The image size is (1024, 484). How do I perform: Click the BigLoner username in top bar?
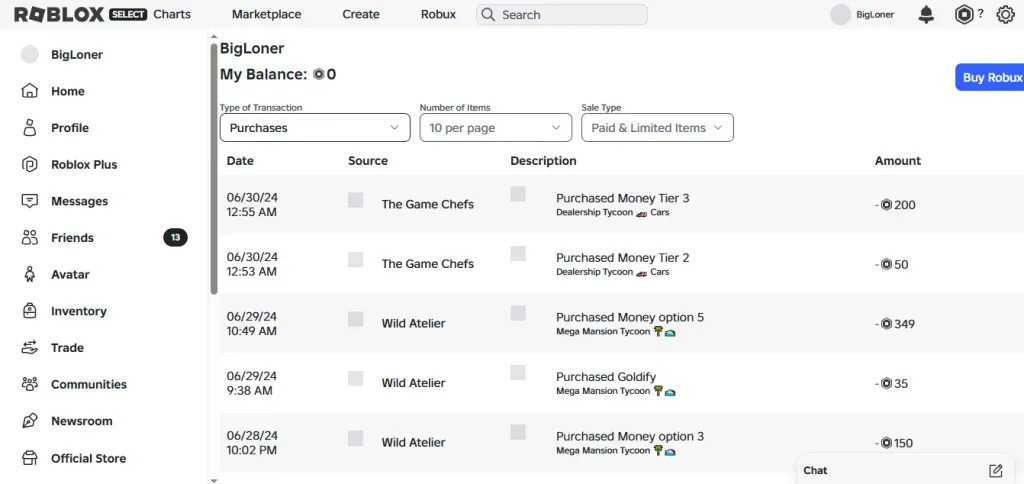[875, 14]
